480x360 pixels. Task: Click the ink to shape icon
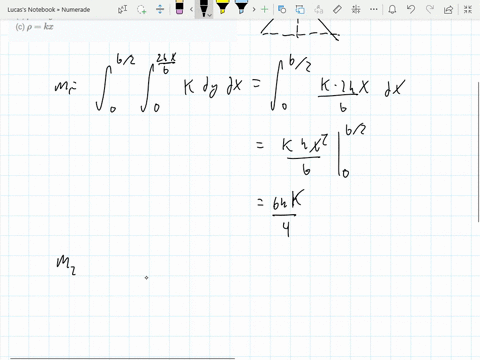300,9
